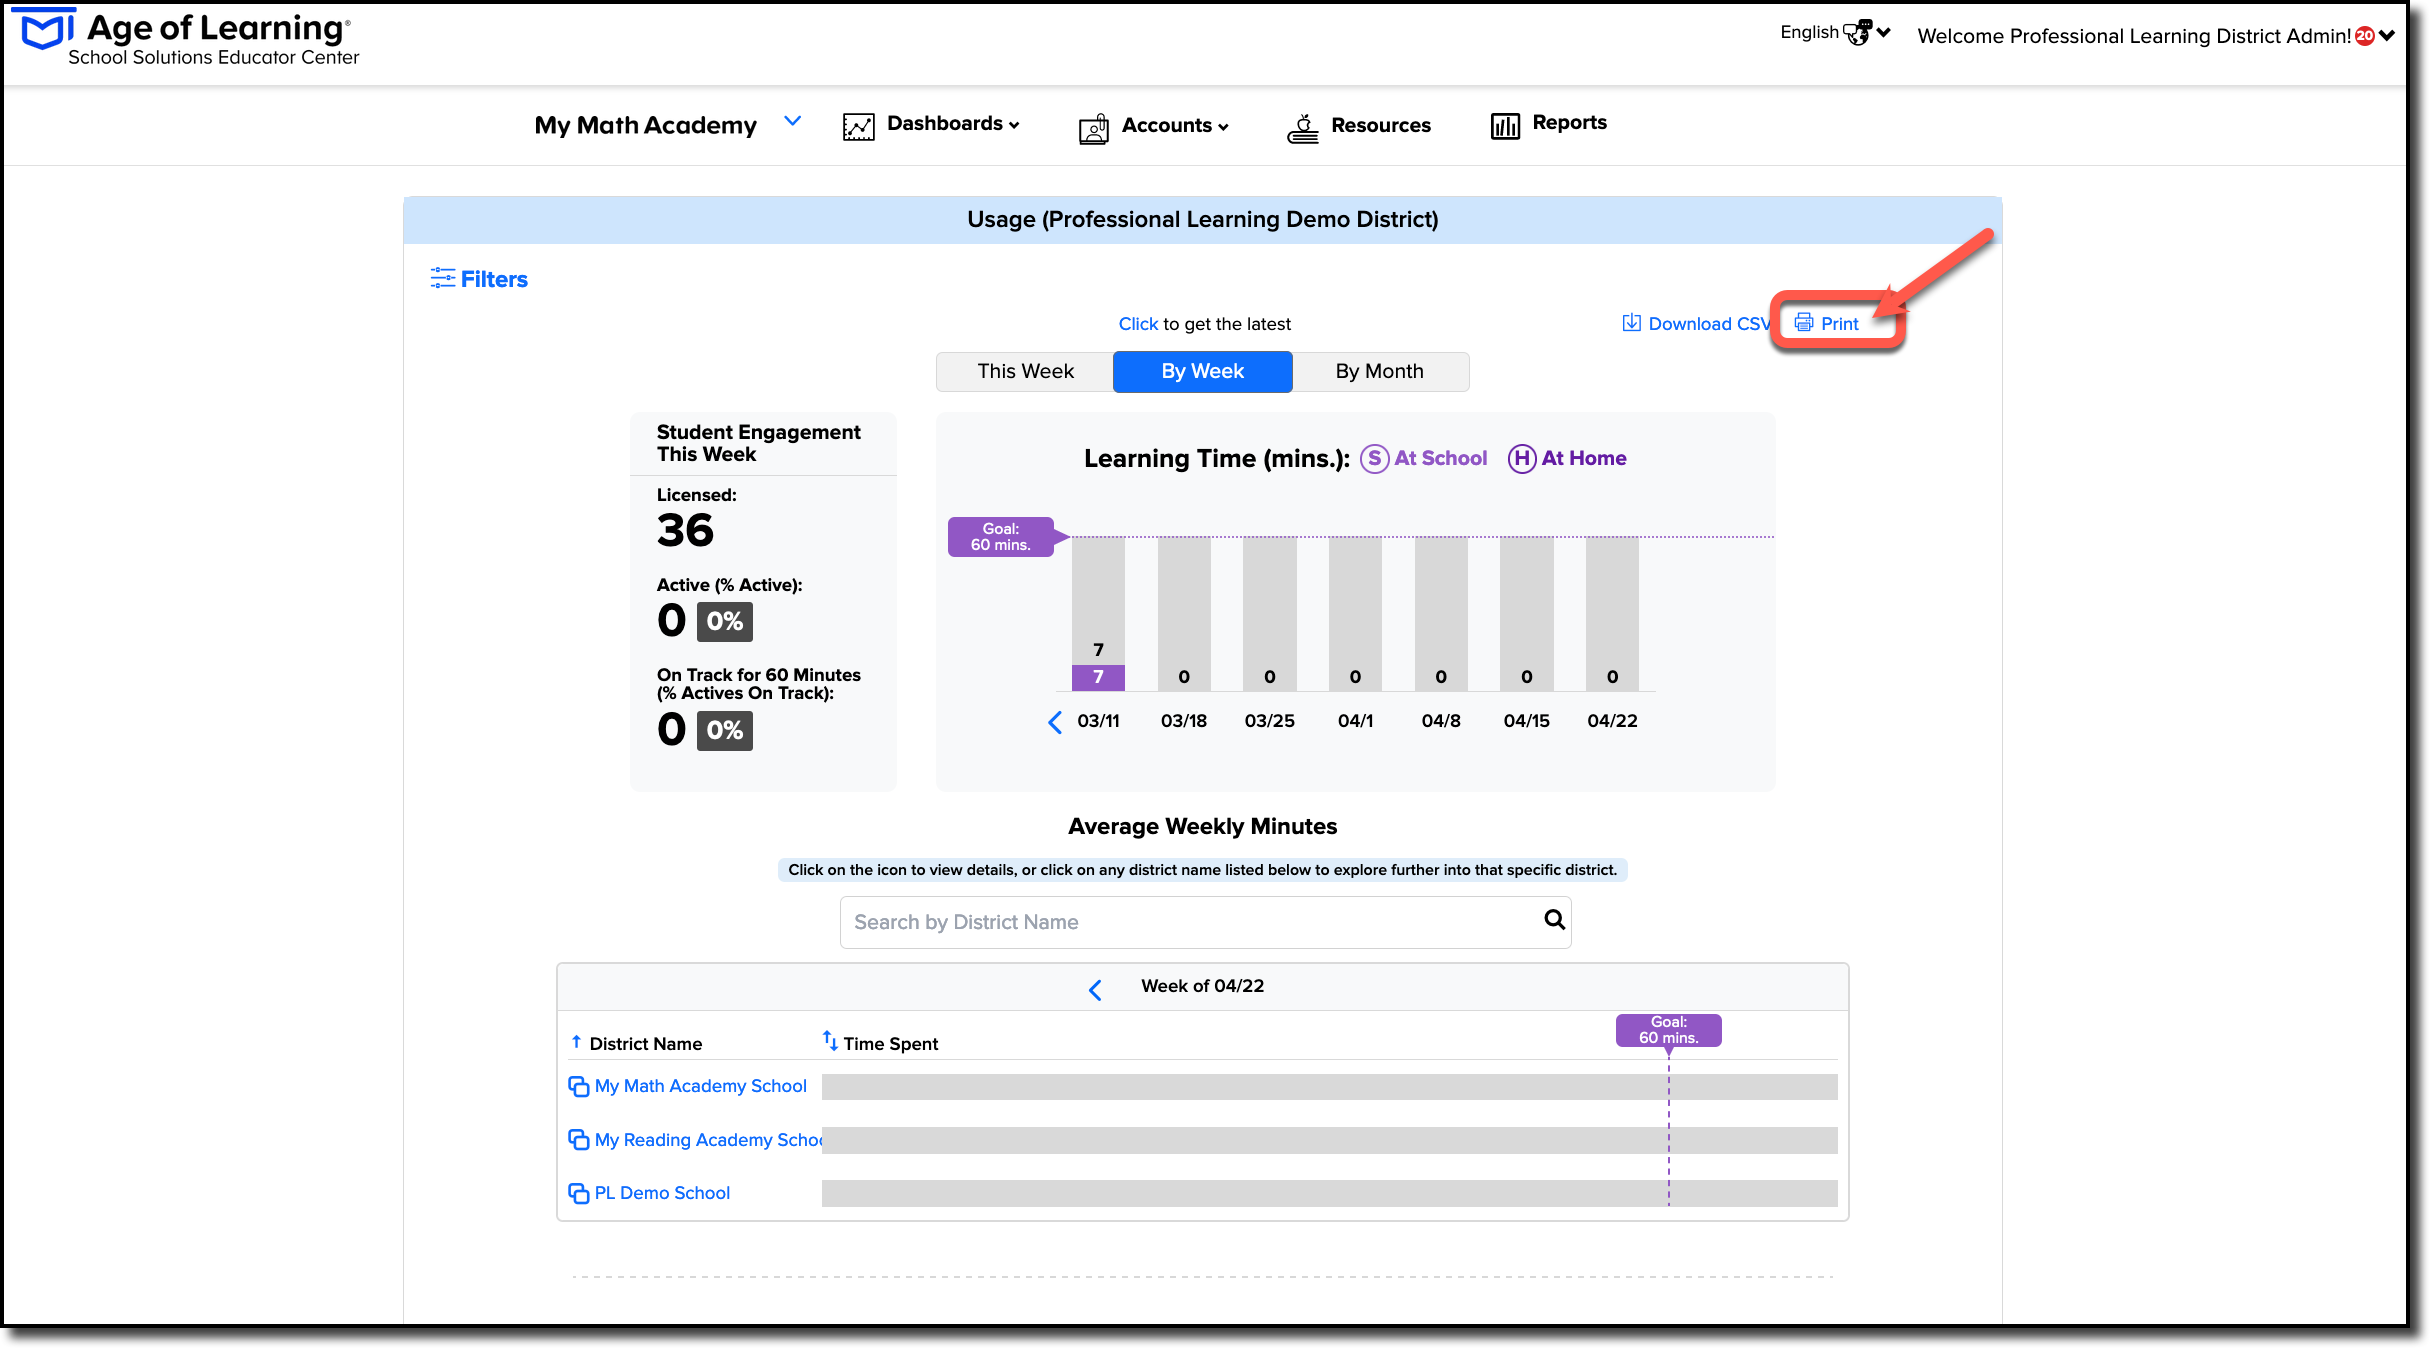Image resolution: width=2430 pixels, height=1348 pixels.
Task: Go to previous week before Week of 04/22
Action: pos(1095,990)
